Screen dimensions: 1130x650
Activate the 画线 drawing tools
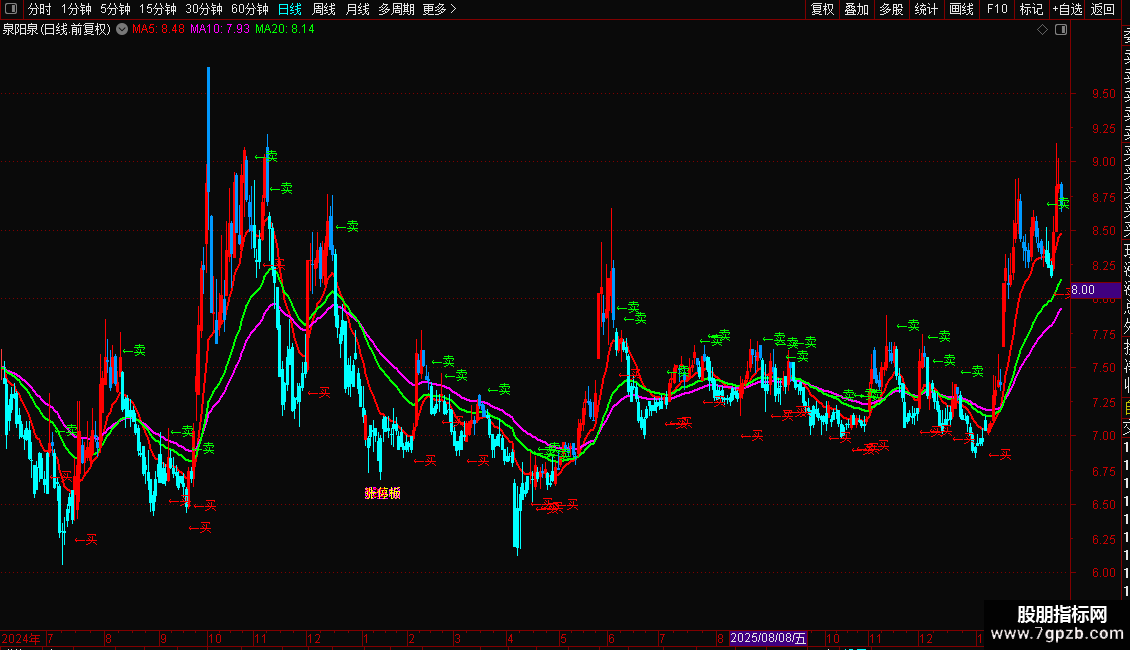(x=961, y=9)
